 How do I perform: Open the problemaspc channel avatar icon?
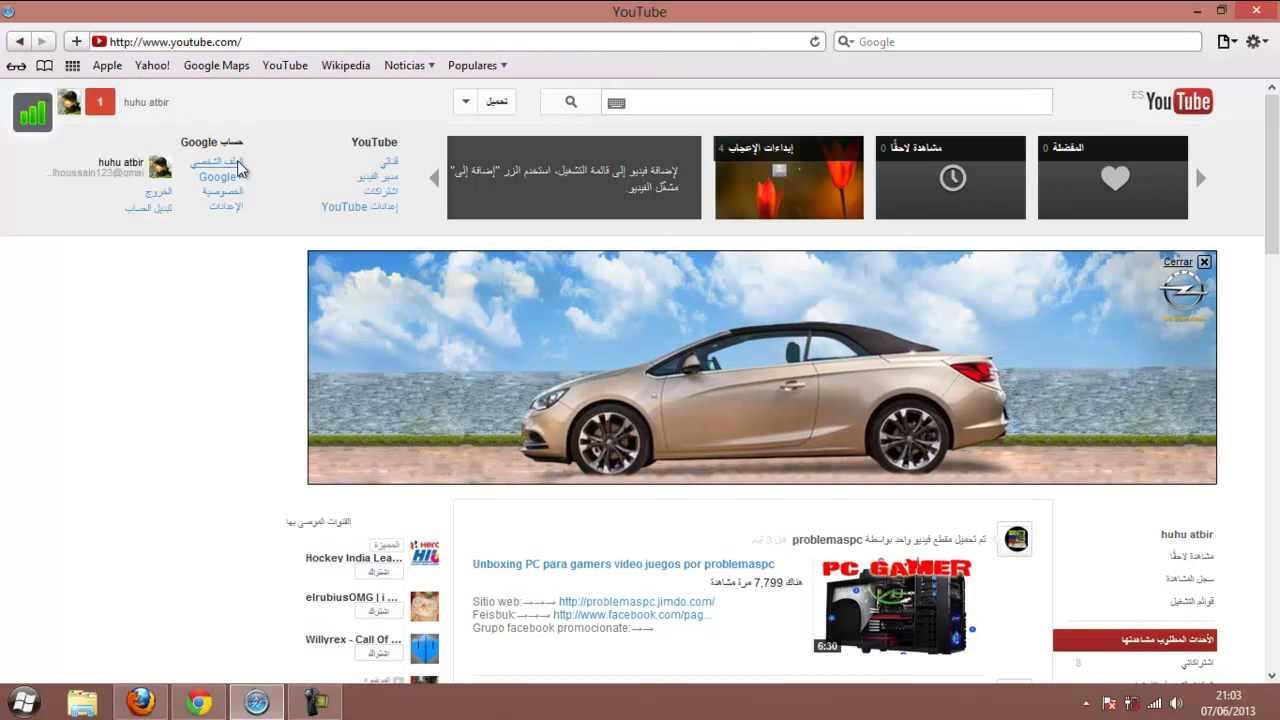pos(1016,539)
